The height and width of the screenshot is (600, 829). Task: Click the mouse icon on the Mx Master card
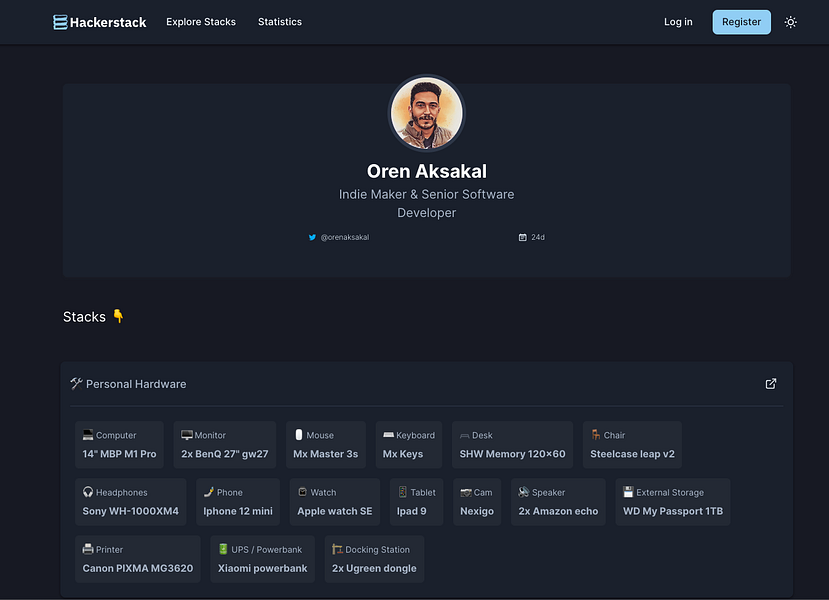pos(300,434)
